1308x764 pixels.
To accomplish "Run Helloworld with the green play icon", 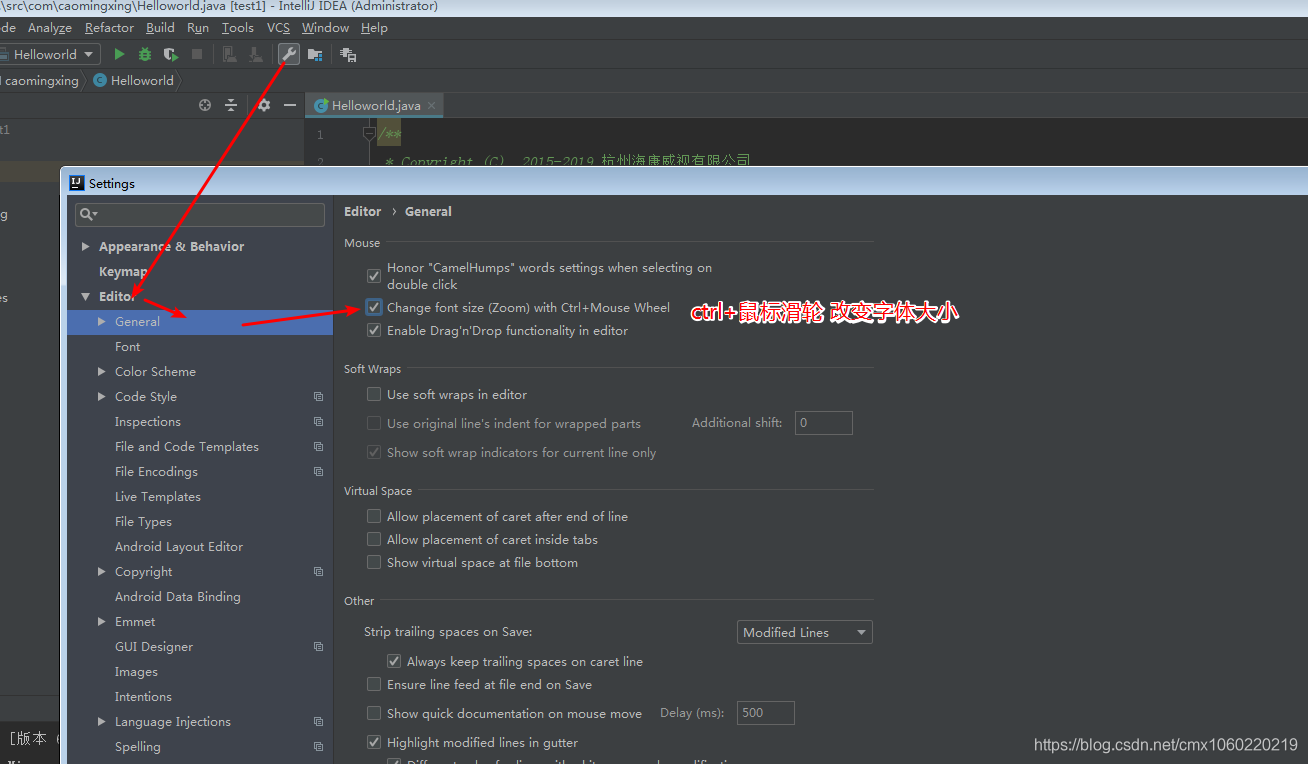I will (119, 54).
